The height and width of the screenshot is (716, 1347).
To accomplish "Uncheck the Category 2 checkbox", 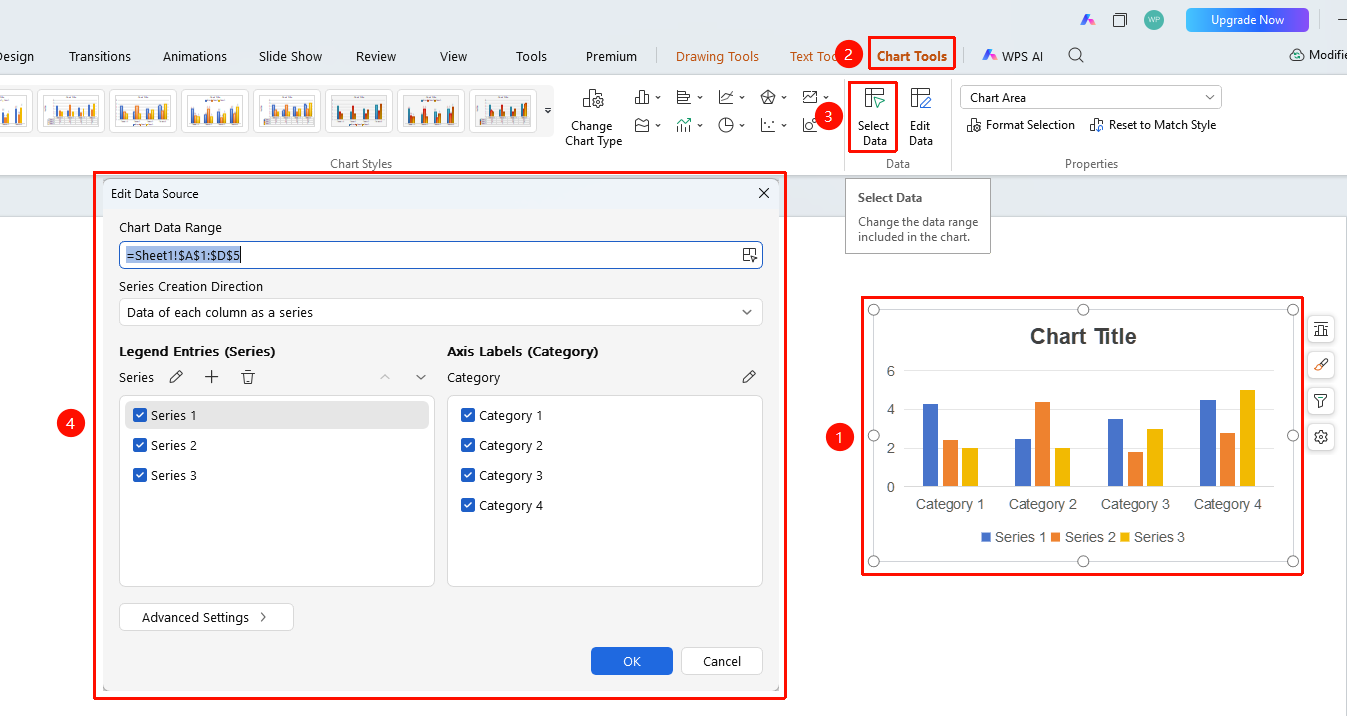I will [468, 445].
